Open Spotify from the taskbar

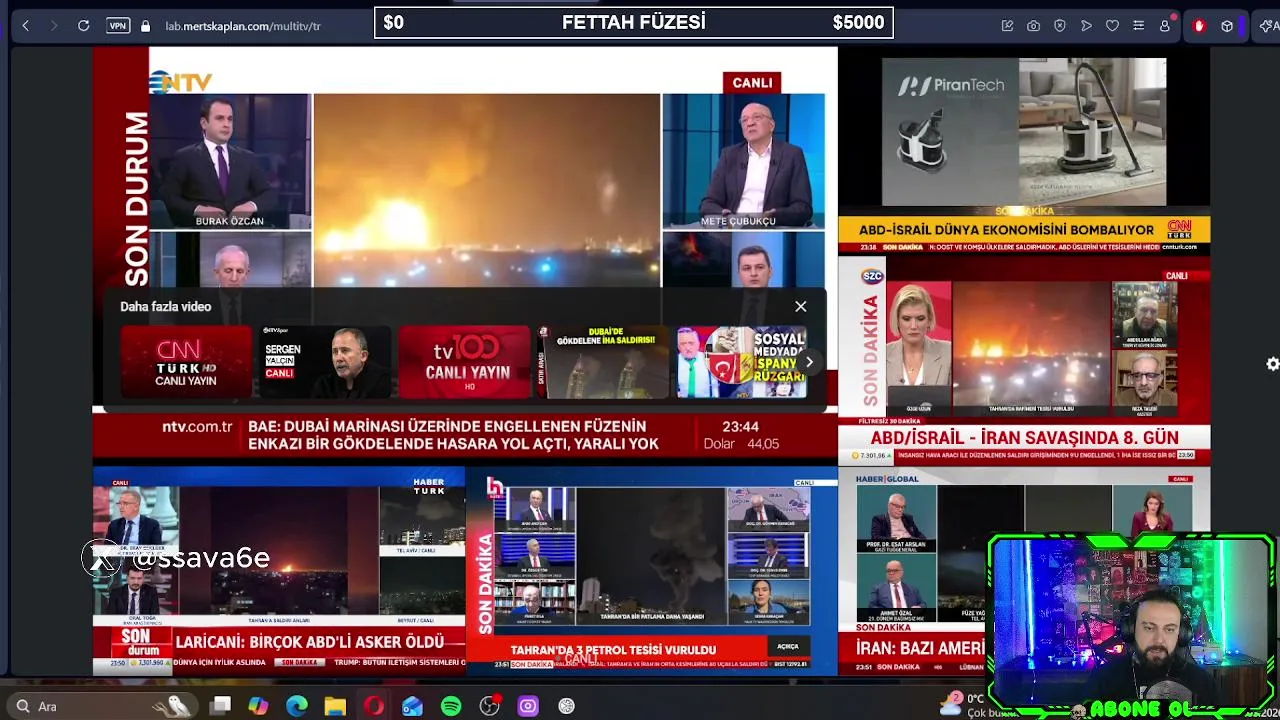(x=451, y=706)
